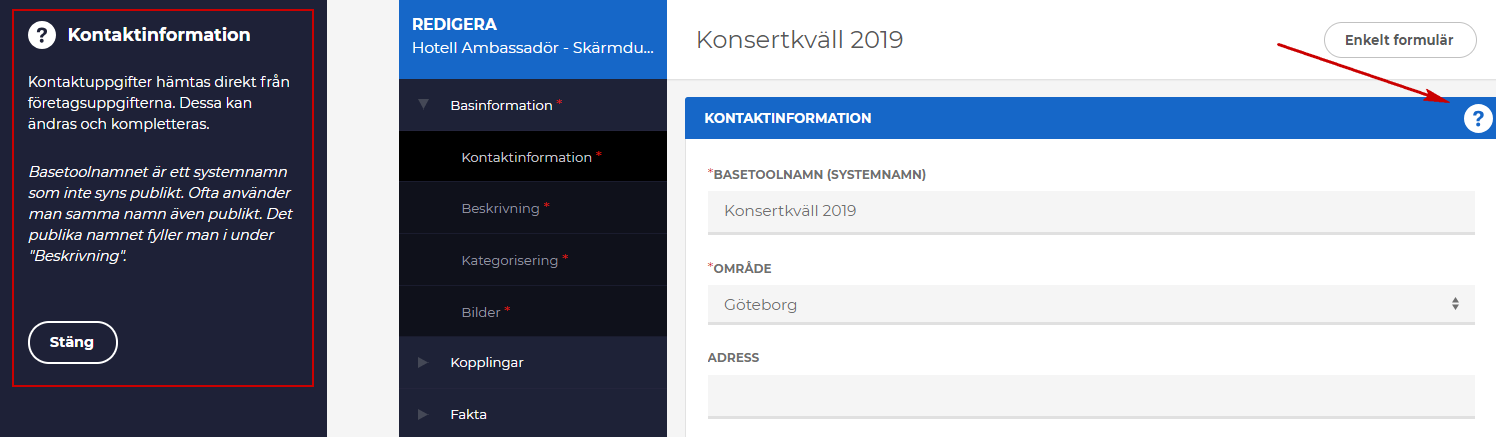The image size is (1496, 437).
Task: Focus the empty Adress field
Action: (1090, 395)
